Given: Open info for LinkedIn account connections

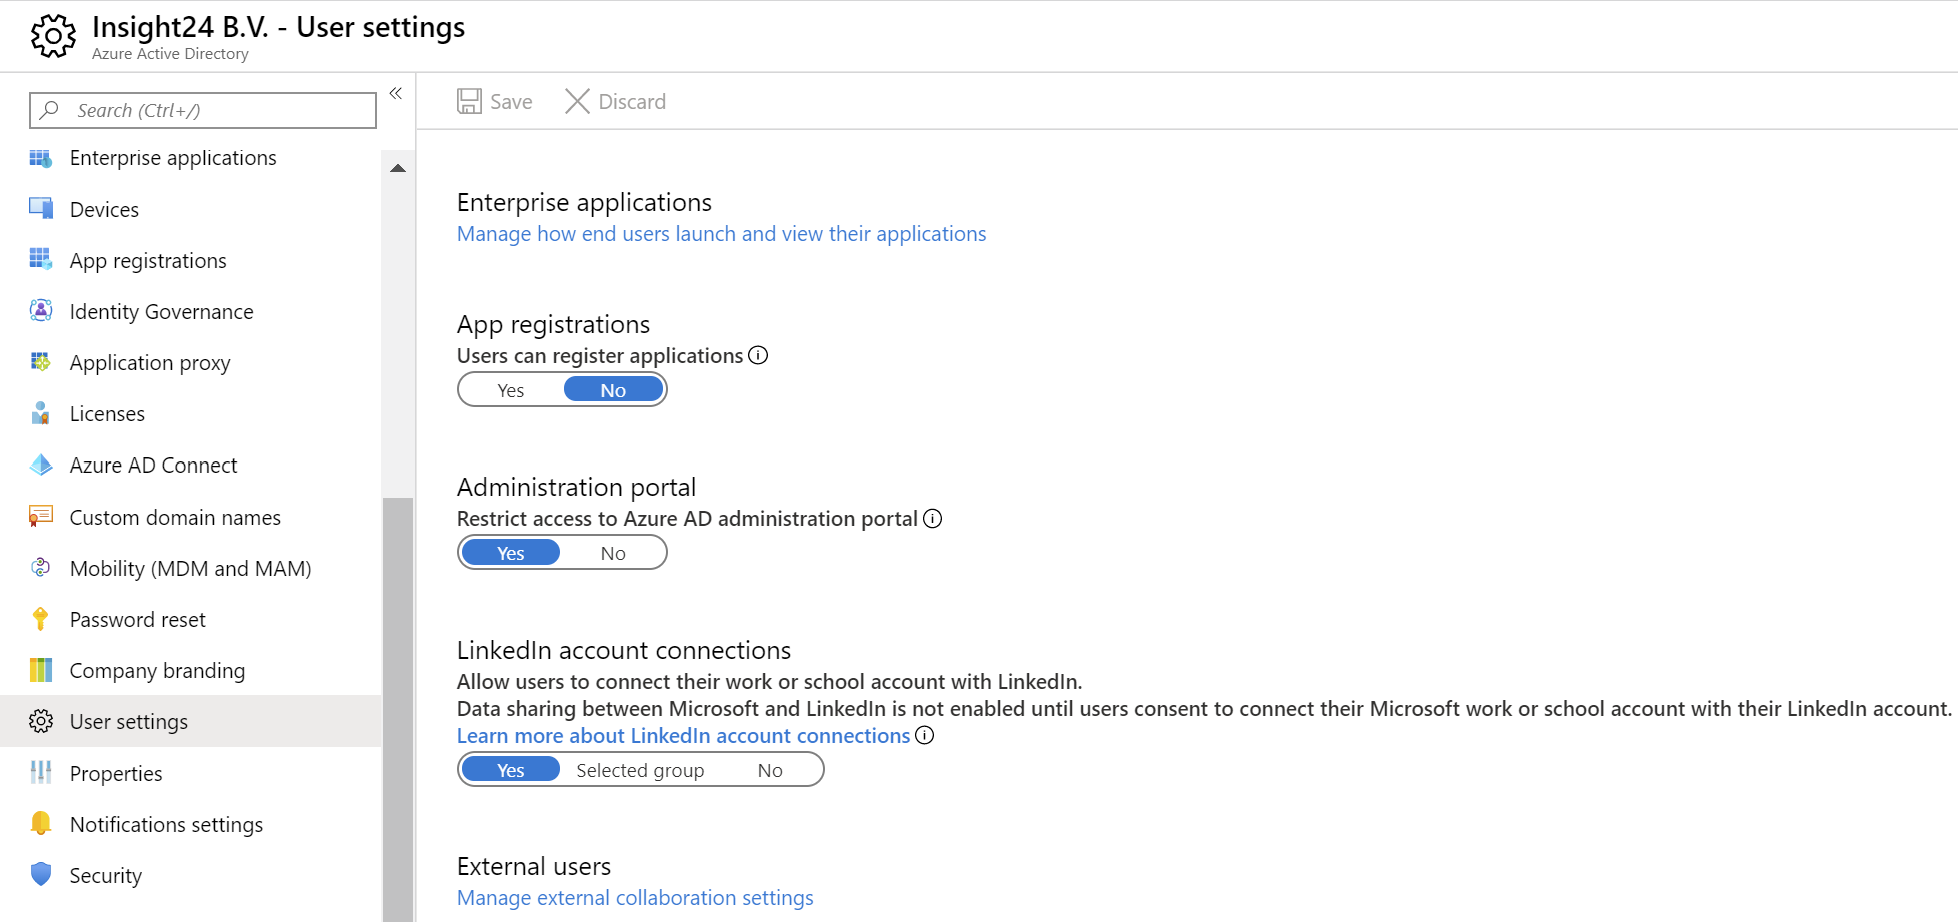Looking at the screenshot, I should (x=925, y=735).
